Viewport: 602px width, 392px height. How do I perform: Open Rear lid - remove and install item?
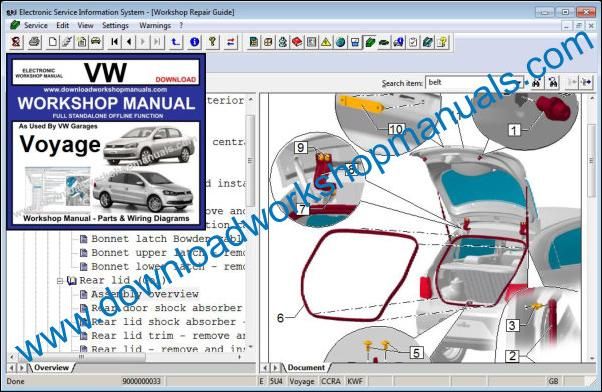click(x=162, y=349)
